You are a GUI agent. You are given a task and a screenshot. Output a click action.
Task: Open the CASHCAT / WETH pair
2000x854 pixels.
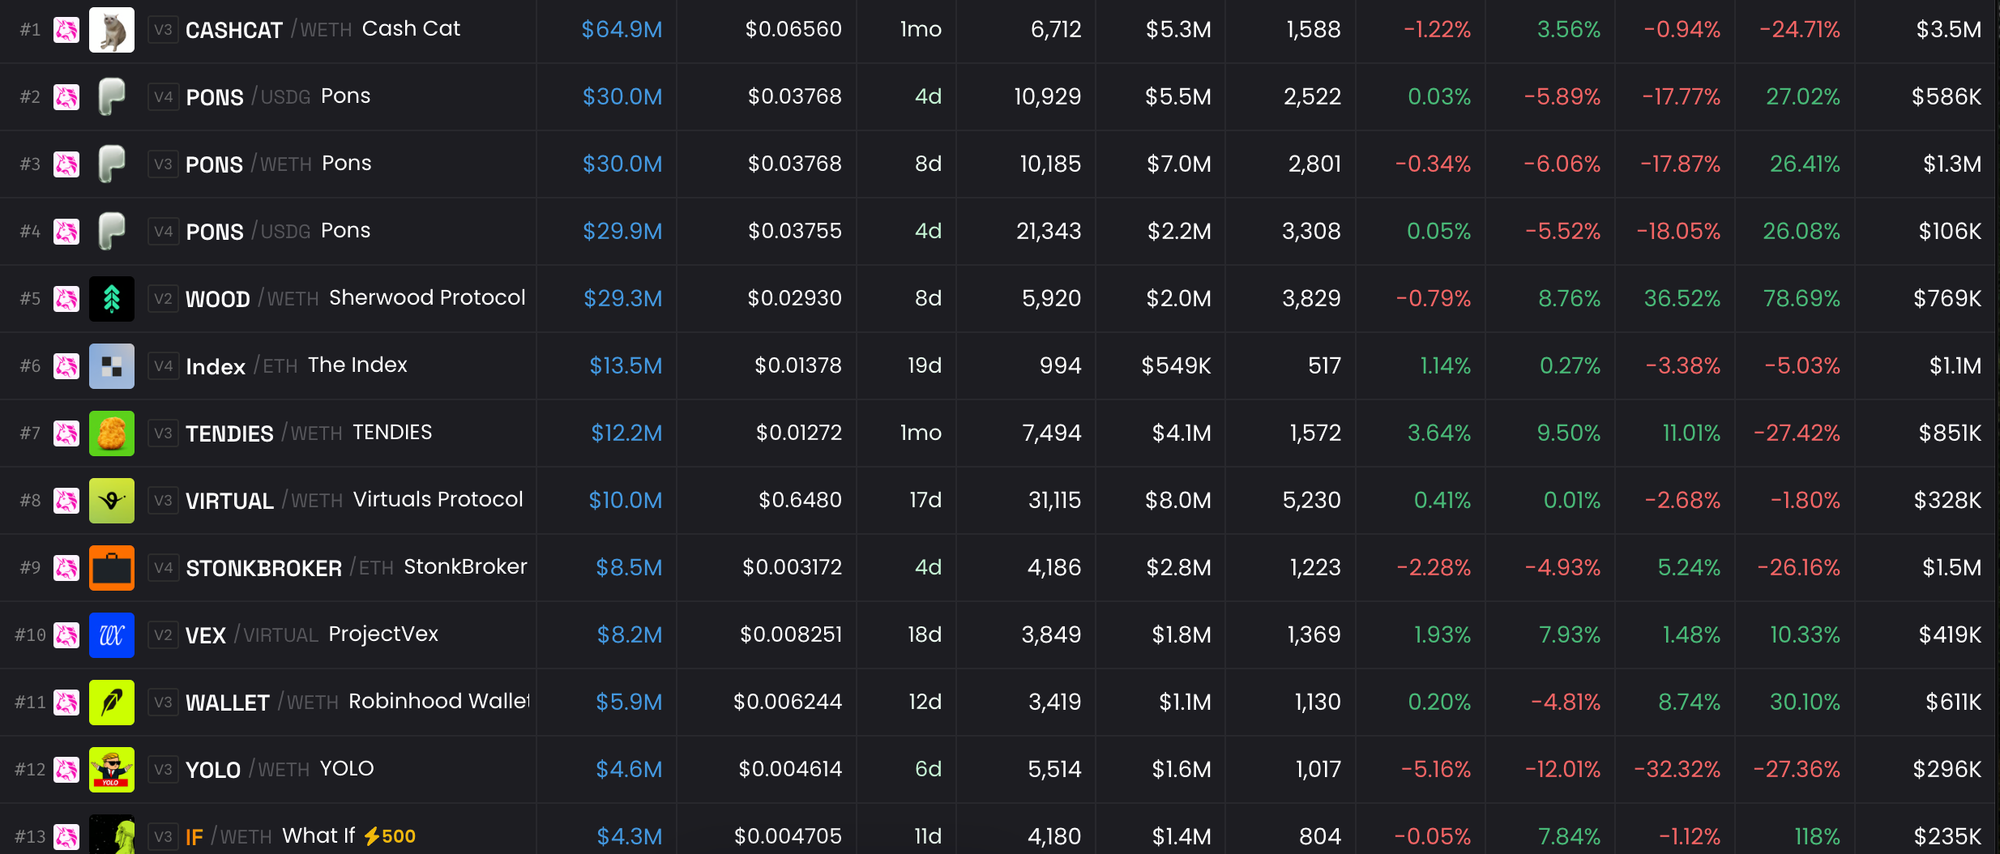pyautogui.click(x=268, y=30)
